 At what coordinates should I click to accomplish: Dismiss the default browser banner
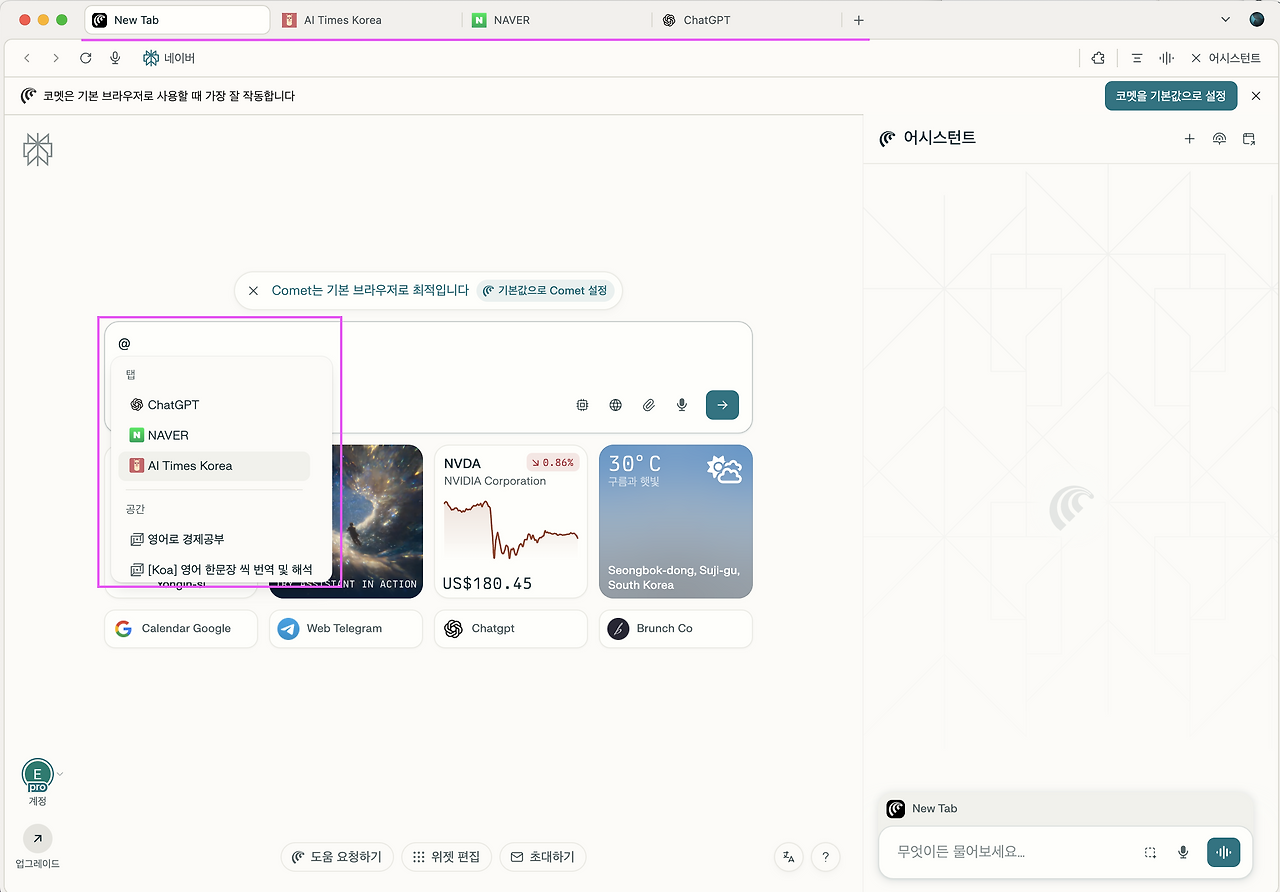point(1257,96)
